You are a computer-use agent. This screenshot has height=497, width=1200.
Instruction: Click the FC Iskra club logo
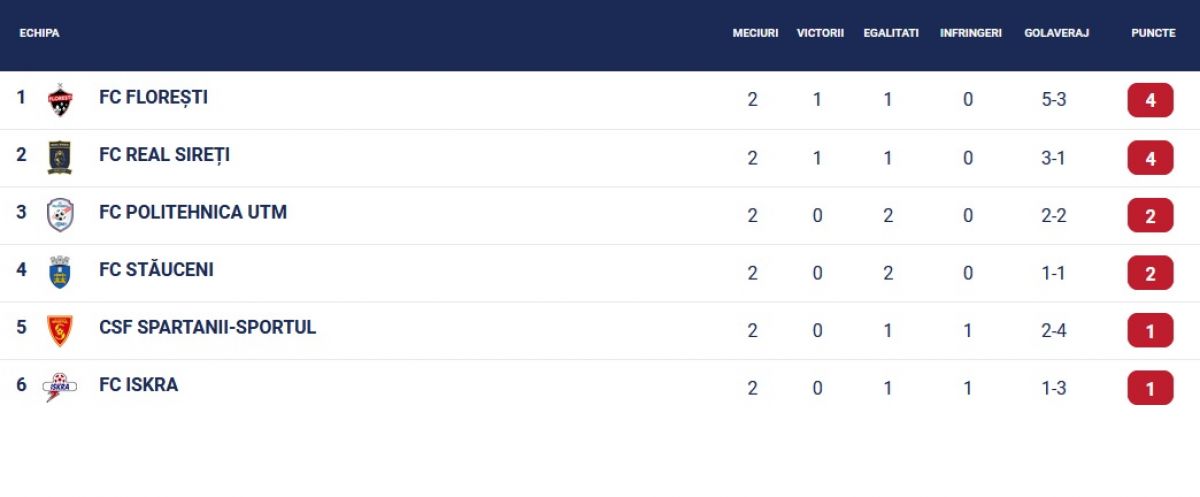60,387
